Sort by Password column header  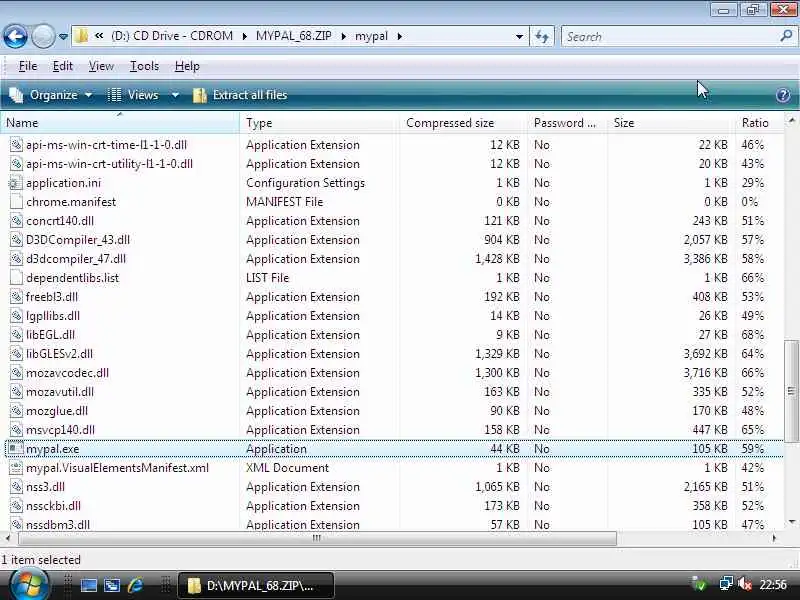point(567,123)
